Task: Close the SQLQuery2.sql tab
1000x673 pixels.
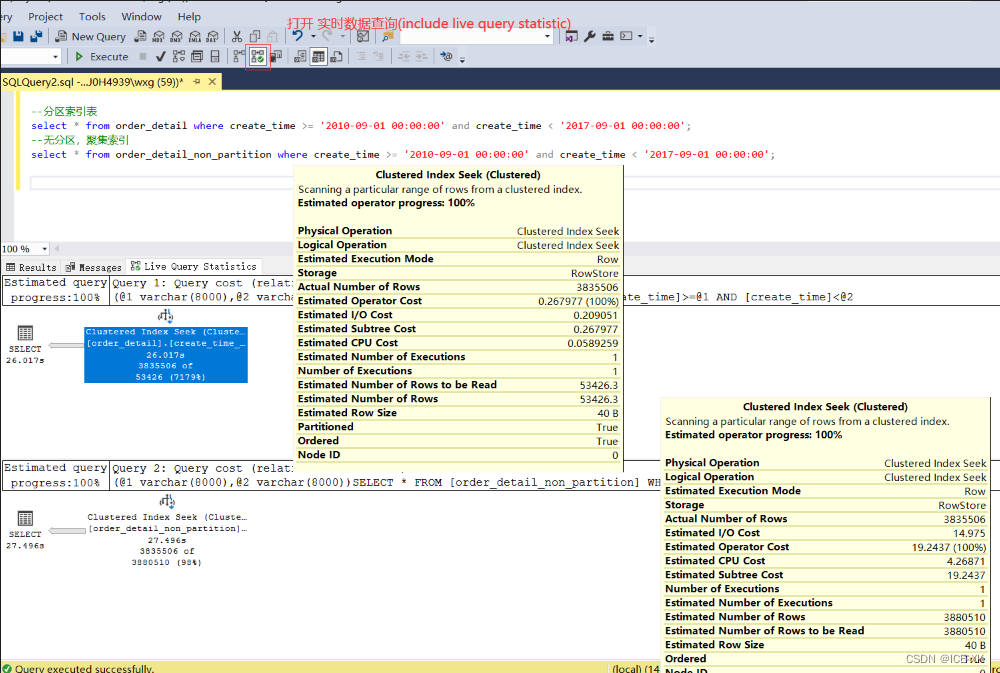Action: 212,82
